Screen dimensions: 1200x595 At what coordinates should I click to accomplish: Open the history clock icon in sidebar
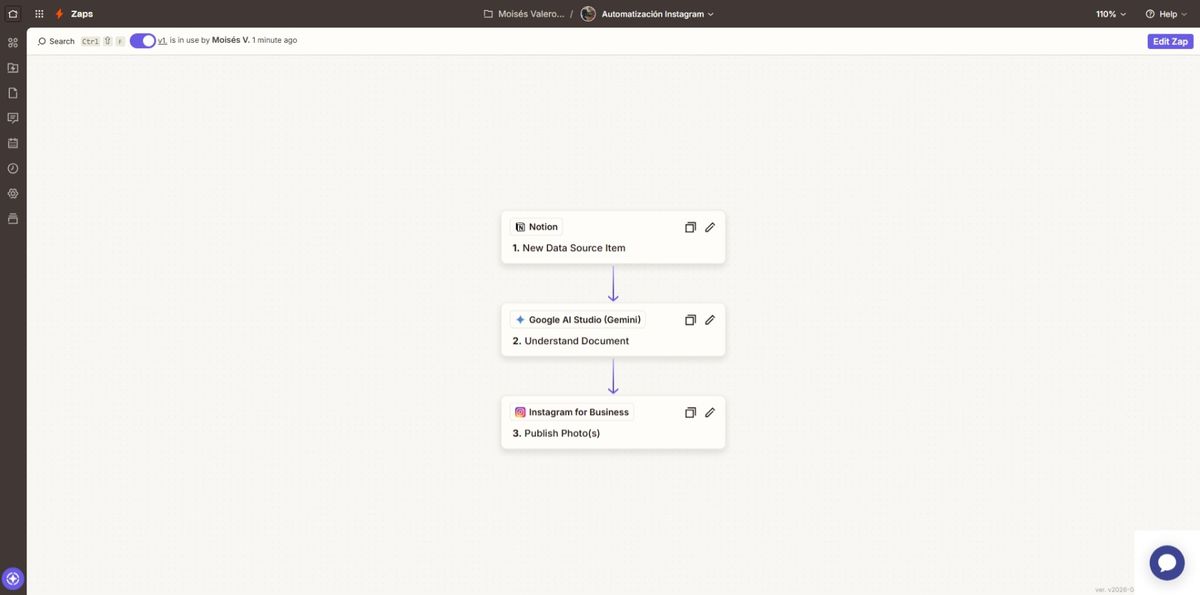13,168
